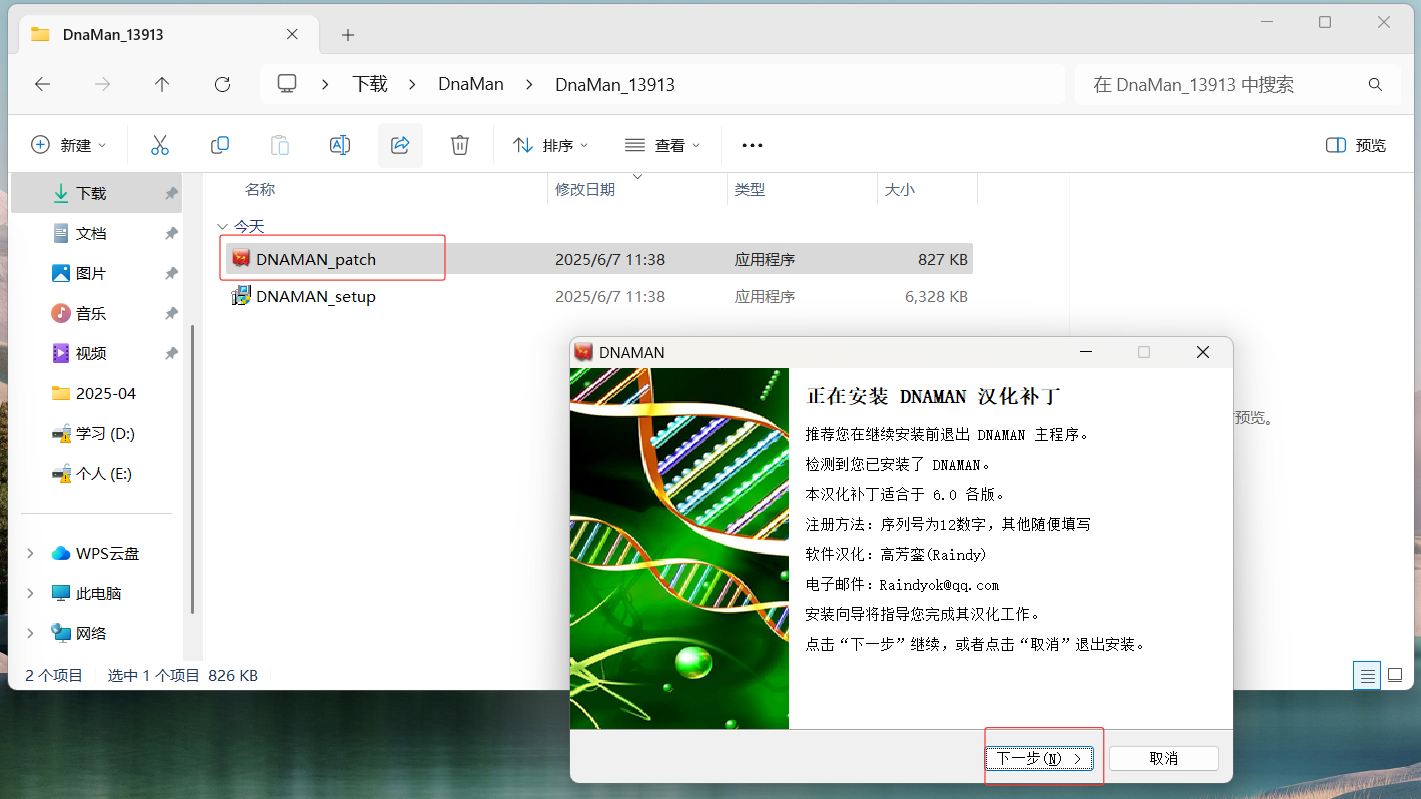Minimize the DNAMAN installer window
Image resolution: width=1421 pixels, height=799 pixels.
point(1085,352)
